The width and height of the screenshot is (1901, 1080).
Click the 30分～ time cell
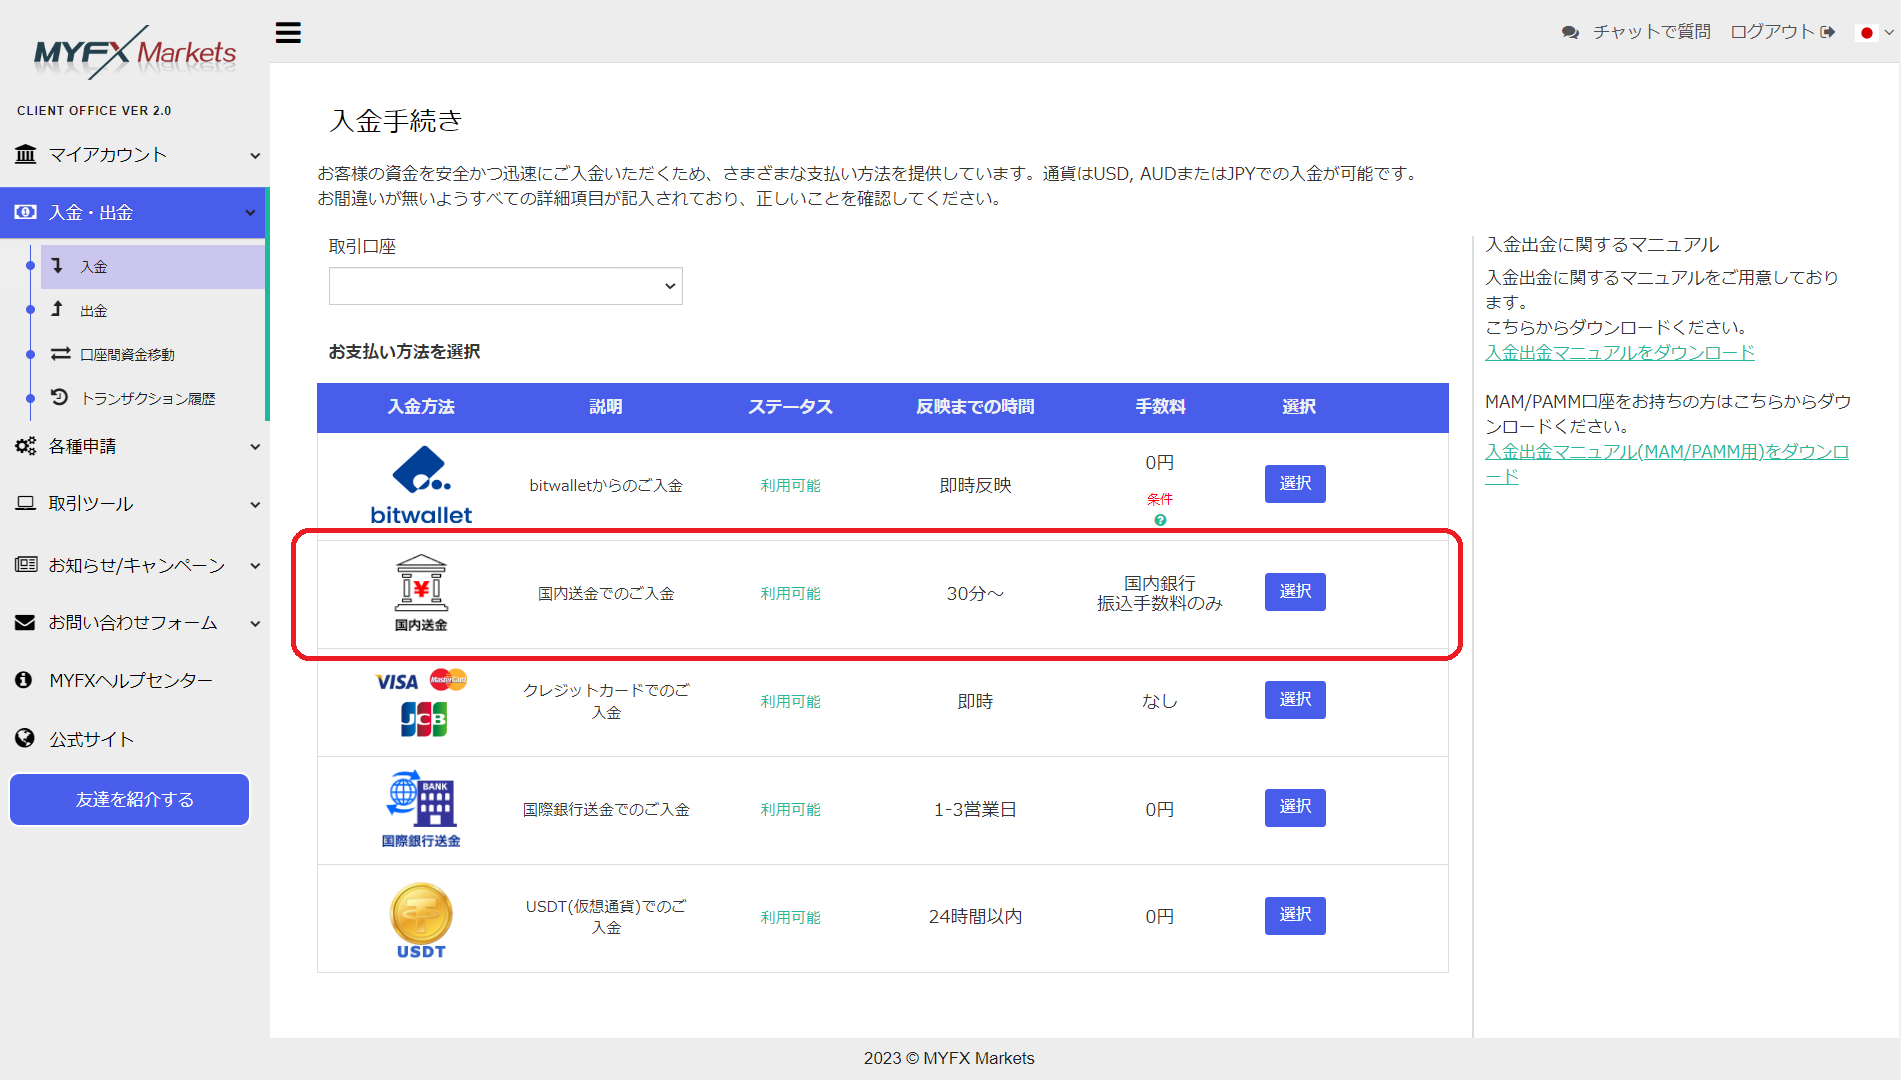coord(975,594)
